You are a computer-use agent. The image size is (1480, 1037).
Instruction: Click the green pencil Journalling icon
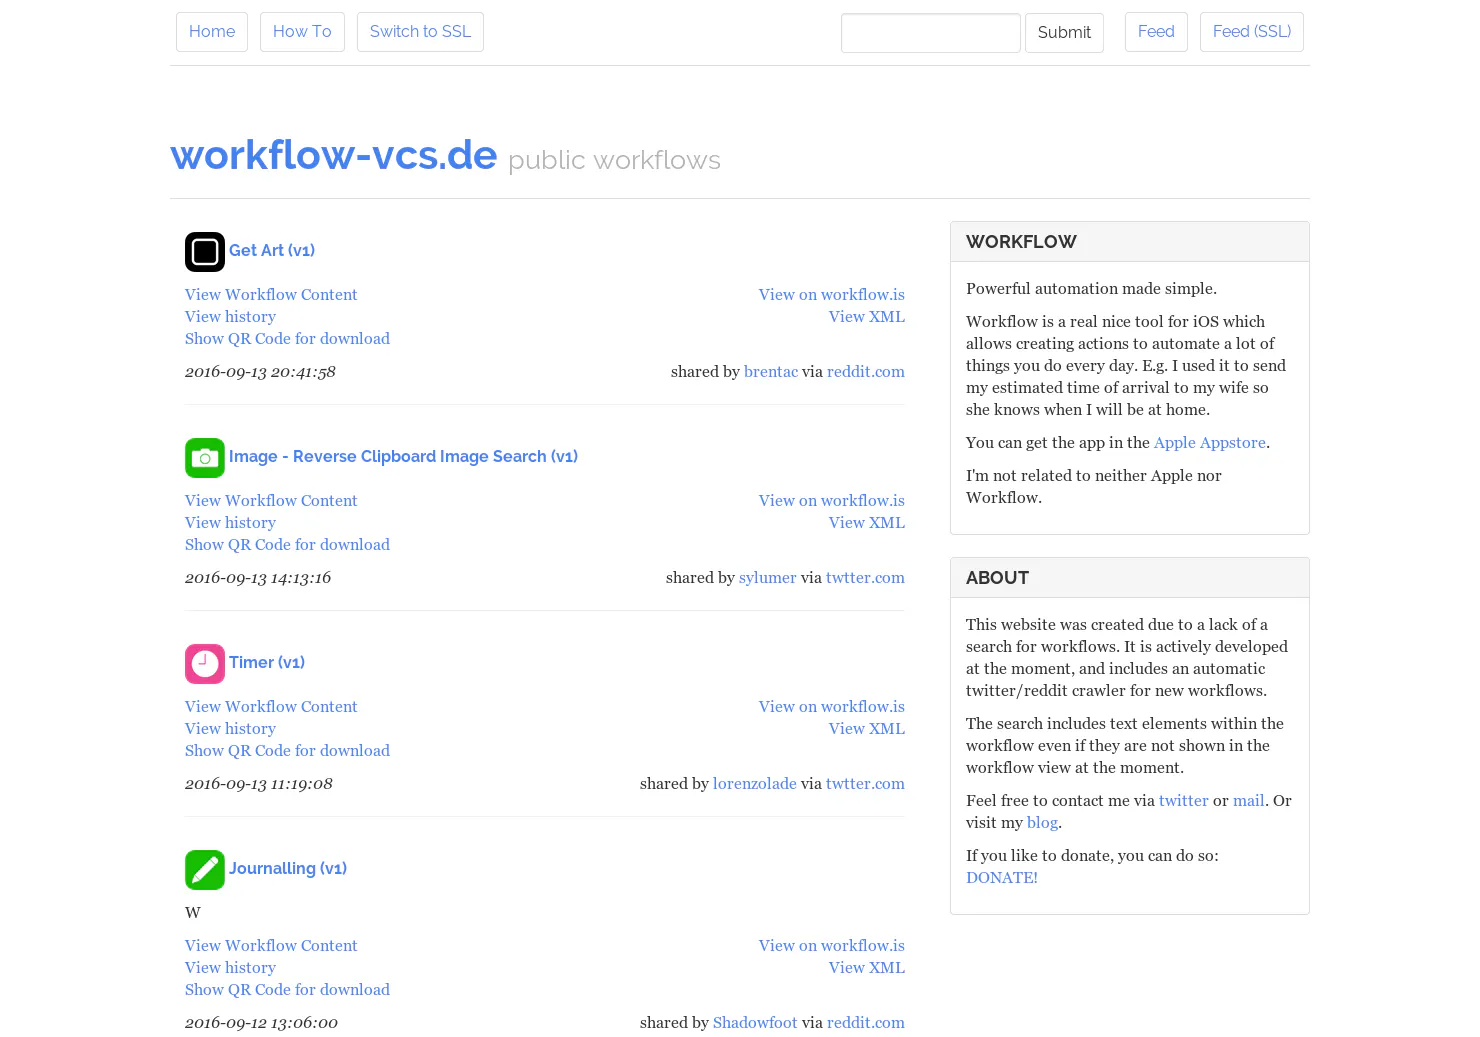point(205,870)
